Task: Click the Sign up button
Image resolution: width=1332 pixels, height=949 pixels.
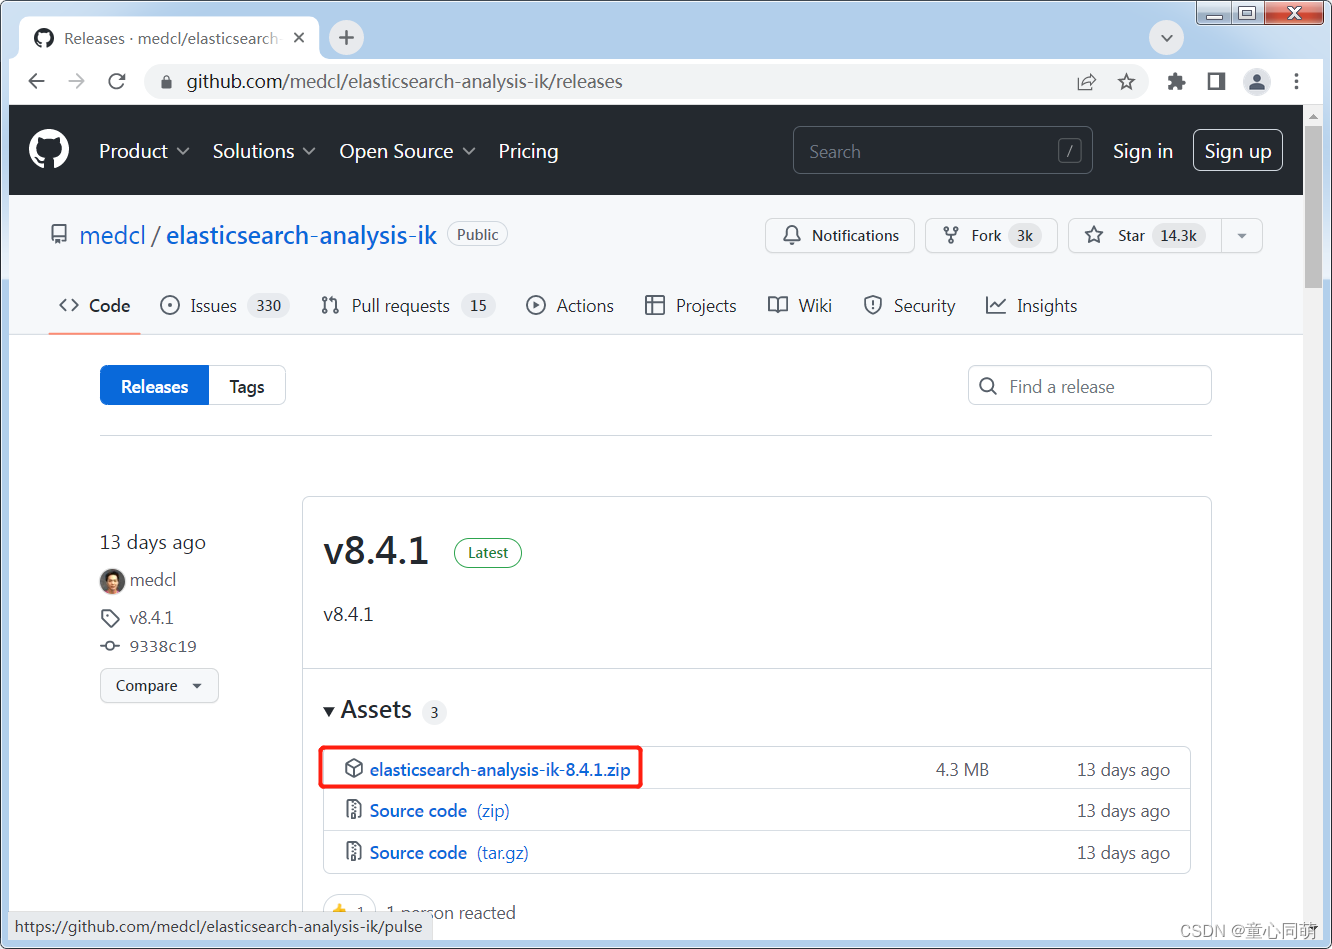Action: tap(1238, 151)
